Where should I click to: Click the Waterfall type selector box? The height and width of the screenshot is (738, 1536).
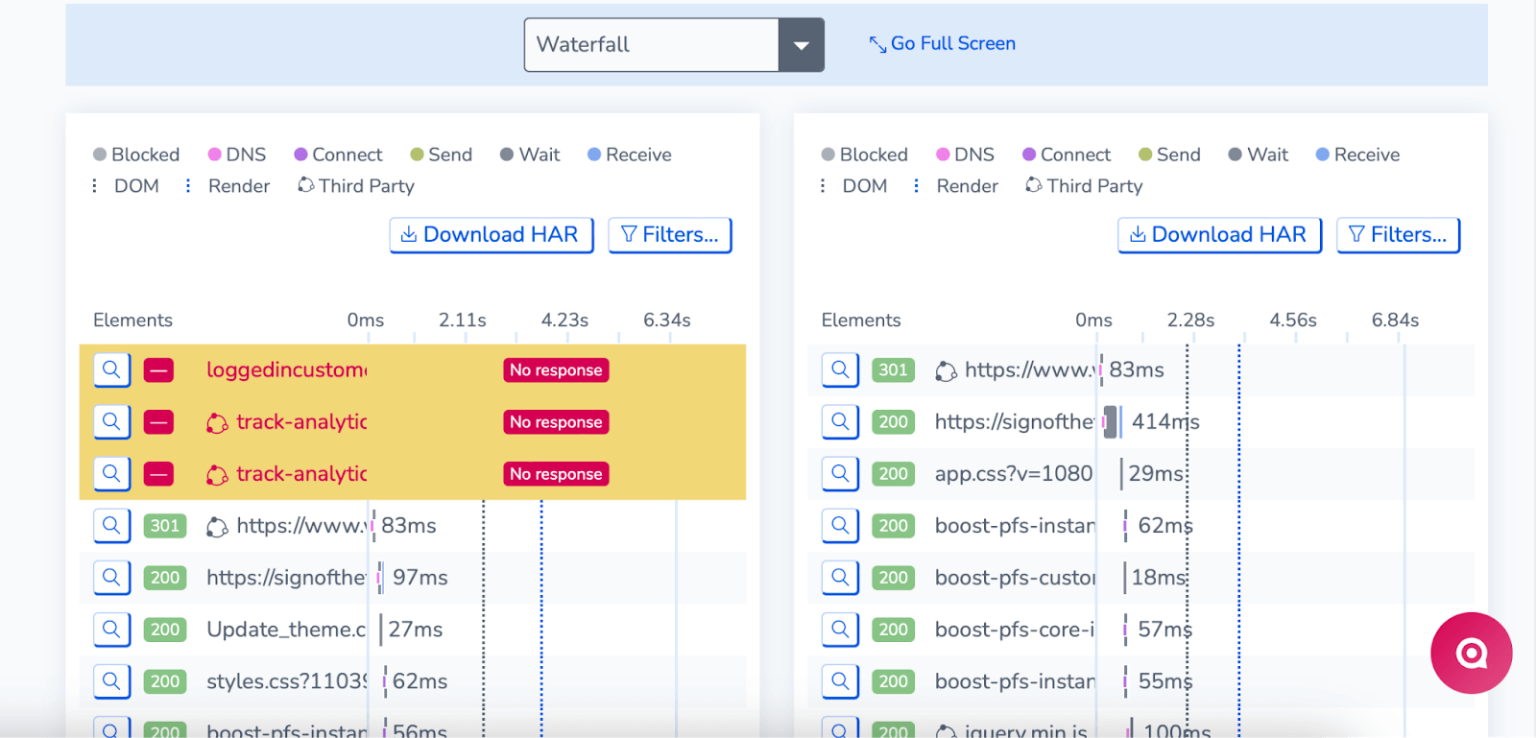point(650,44)
